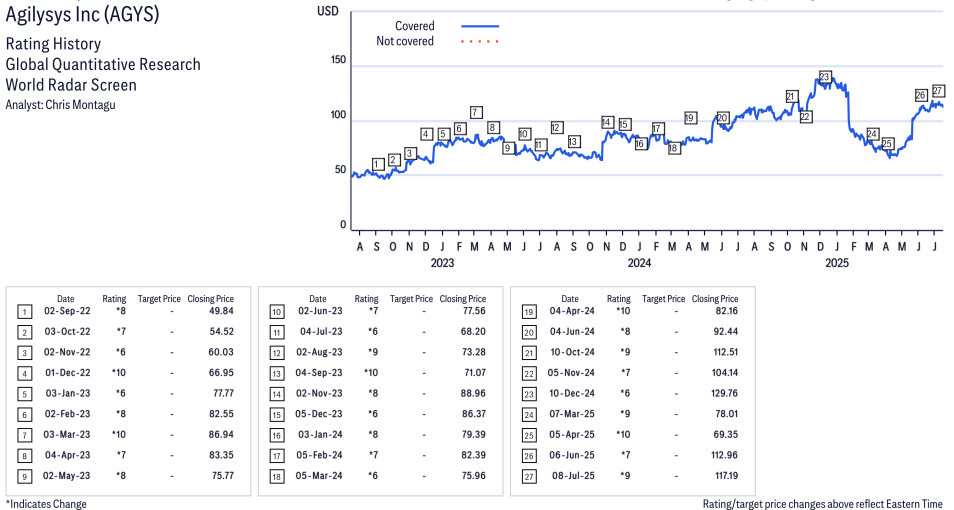Click the date 02-Sep-22
The image size is (954, 510).
point(67,311)
